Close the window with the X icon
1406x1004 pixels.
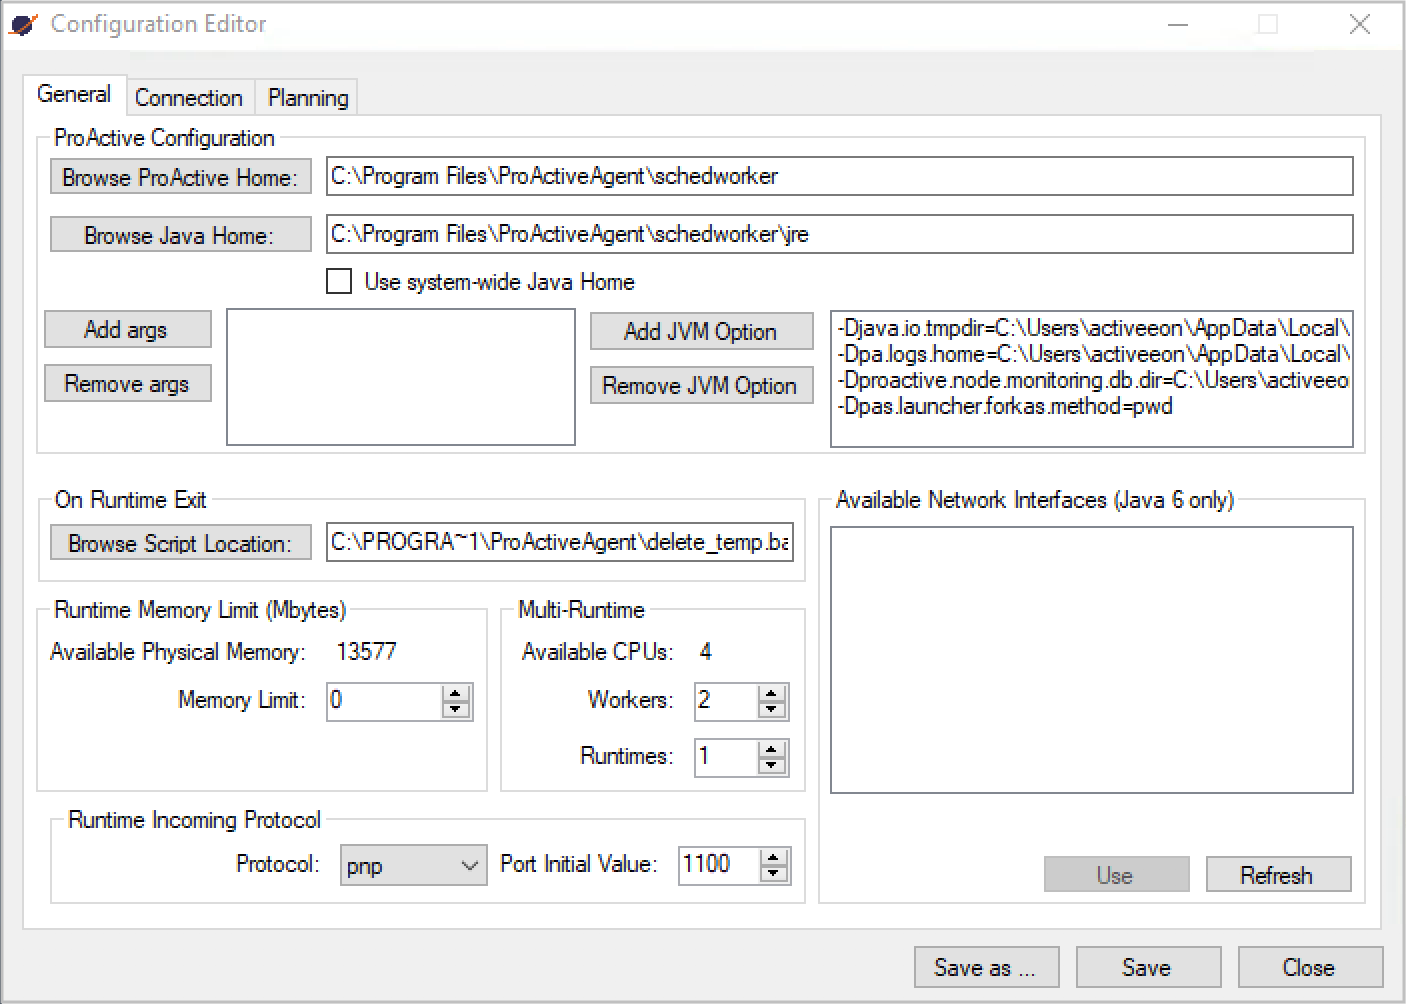1360,24
